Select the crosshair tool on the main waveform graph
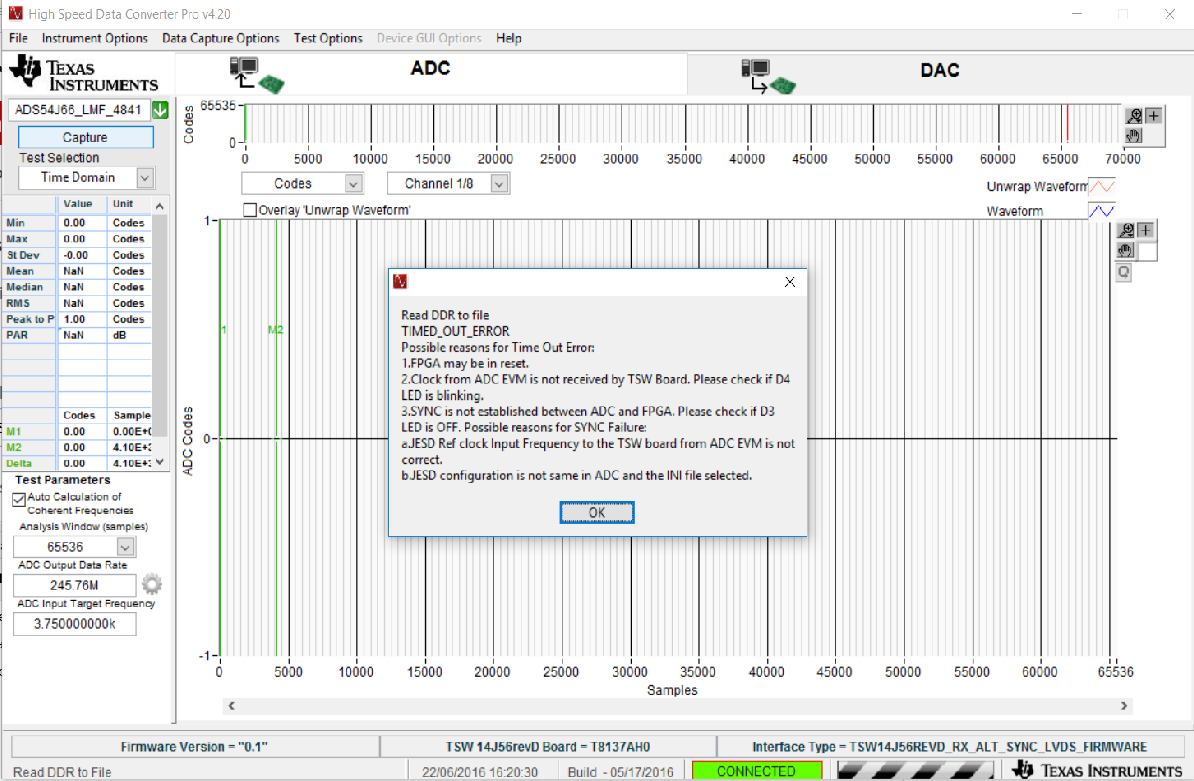 pos(1145,230)
